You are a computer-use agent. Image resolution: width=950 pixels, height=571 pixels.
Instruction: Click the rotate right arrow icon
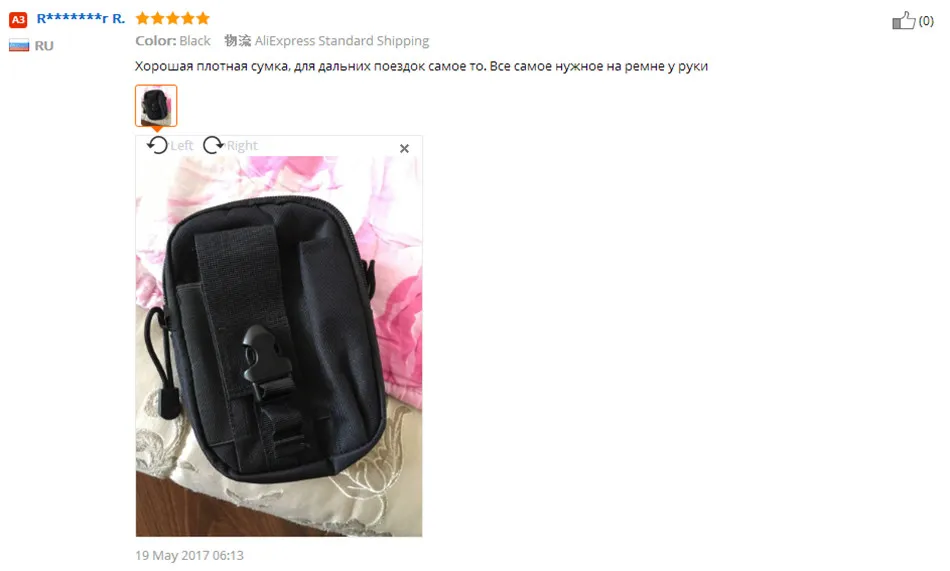point(213,145)
